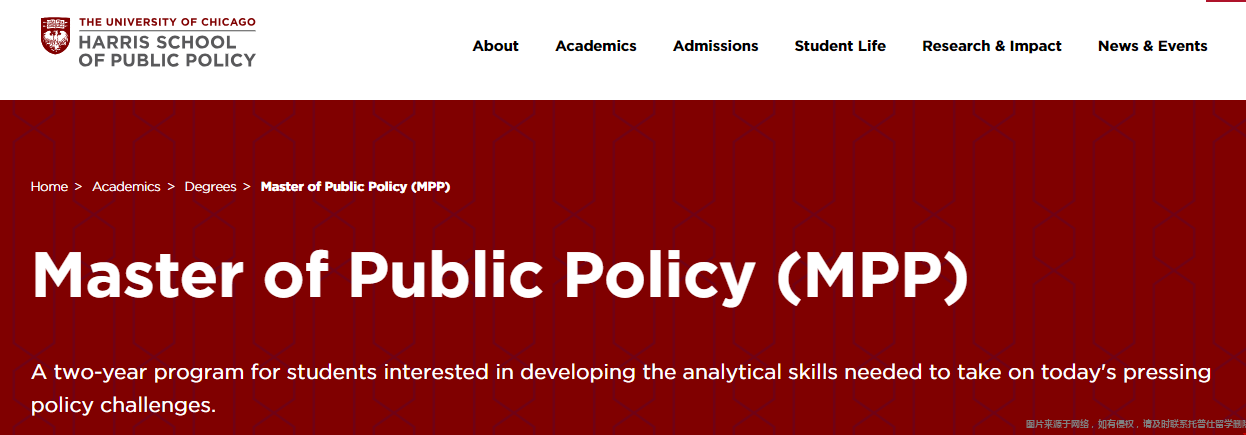
Task: Click the breadcrumb arrow after Degrees
Action: (246, 187)
